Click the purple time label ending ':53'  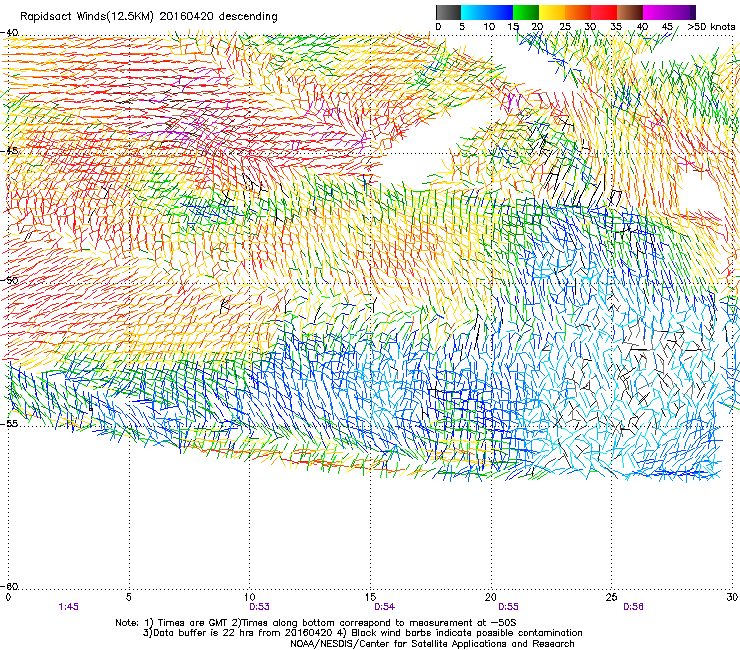[260, 607]
